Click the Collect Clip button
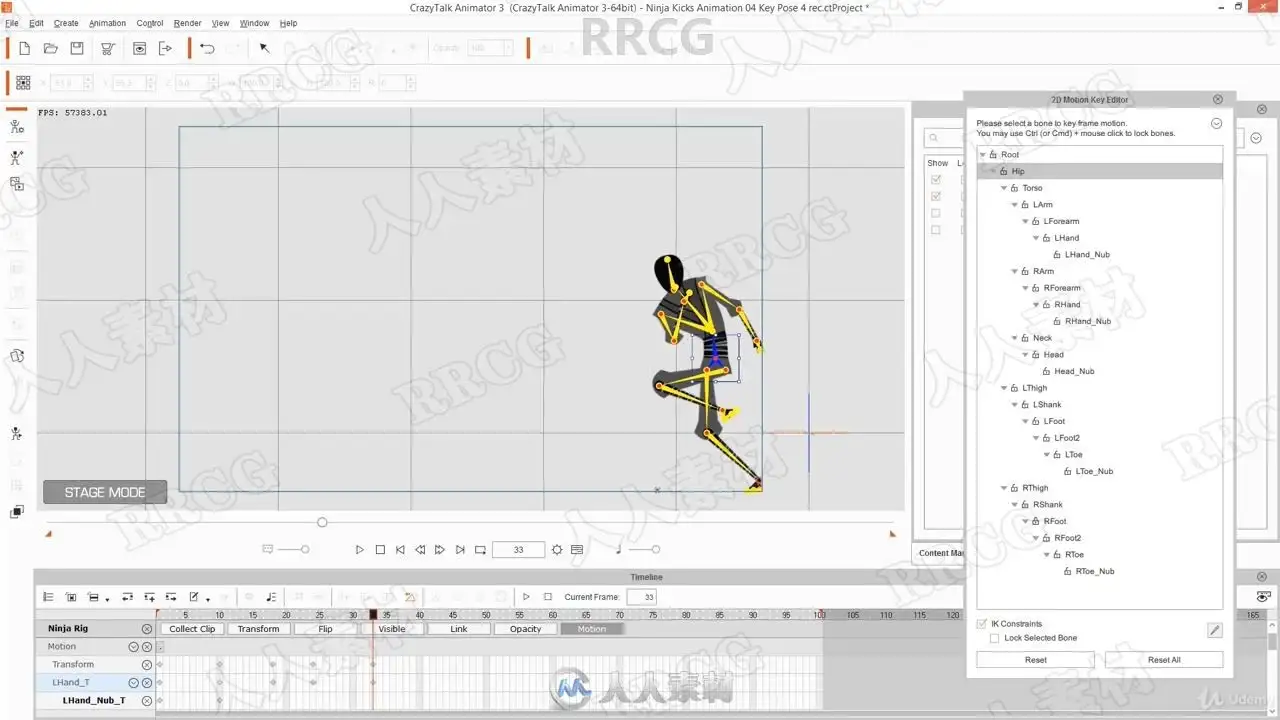The width and height of the screenshot is (1280, 720). pyautogui.click(x=192, y=629)
